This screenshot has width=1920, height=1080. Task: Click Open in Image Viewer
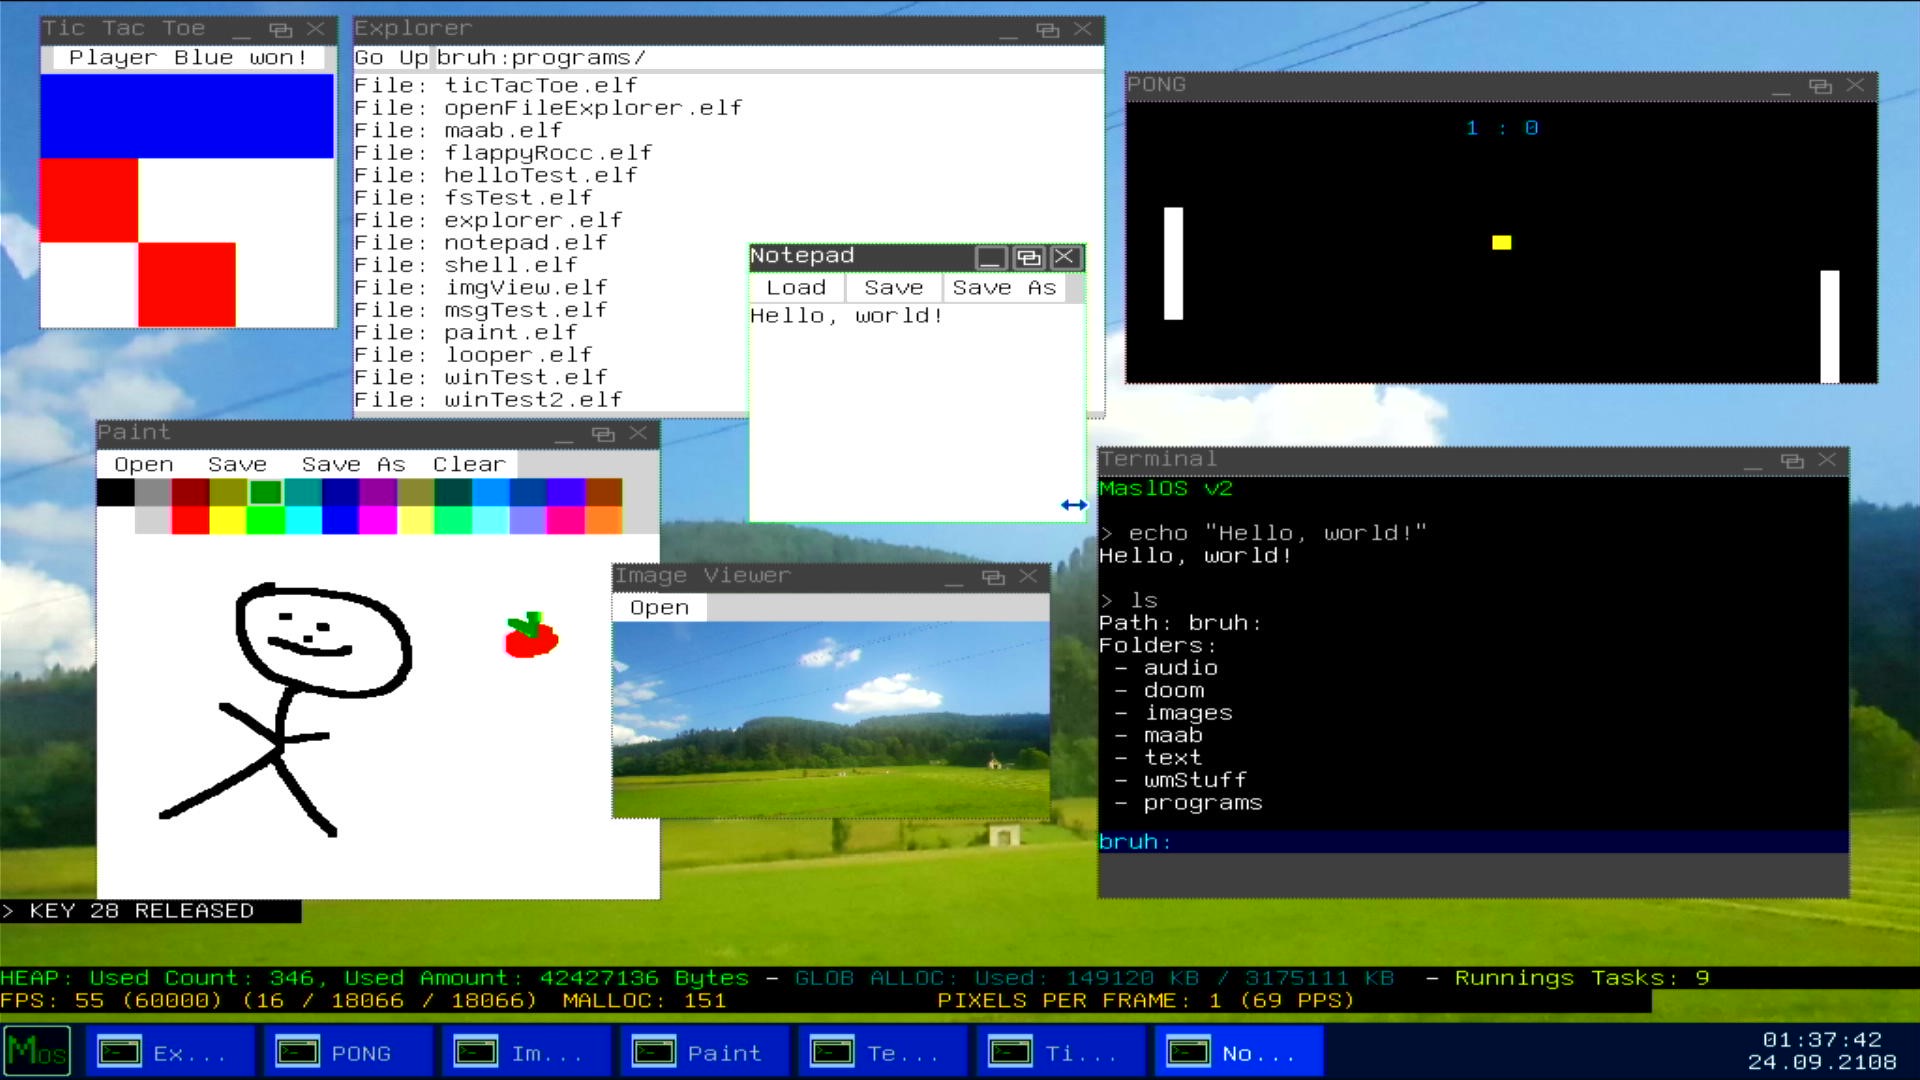(x=659, y=608)
